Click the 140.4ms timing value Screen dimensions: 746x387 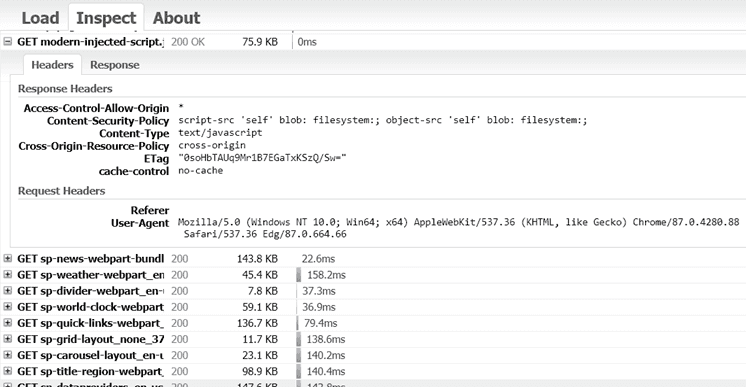(326, 371)
